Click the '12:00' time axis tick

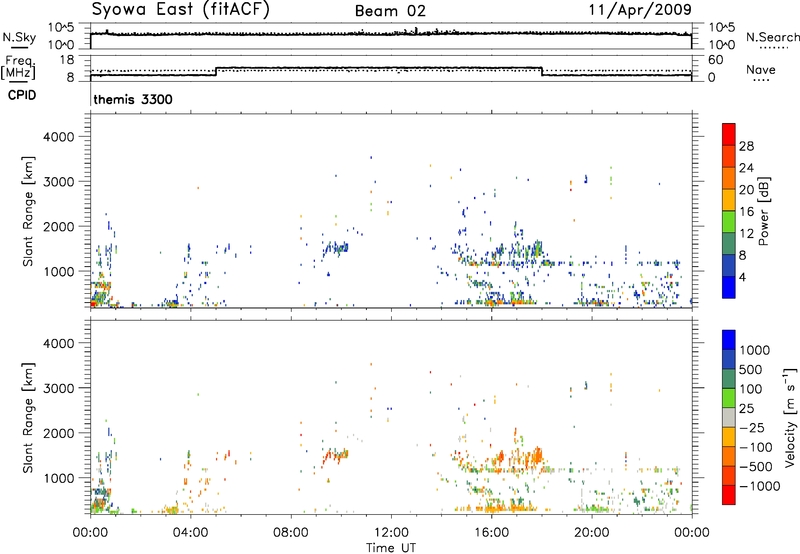[x=391, y=533]
